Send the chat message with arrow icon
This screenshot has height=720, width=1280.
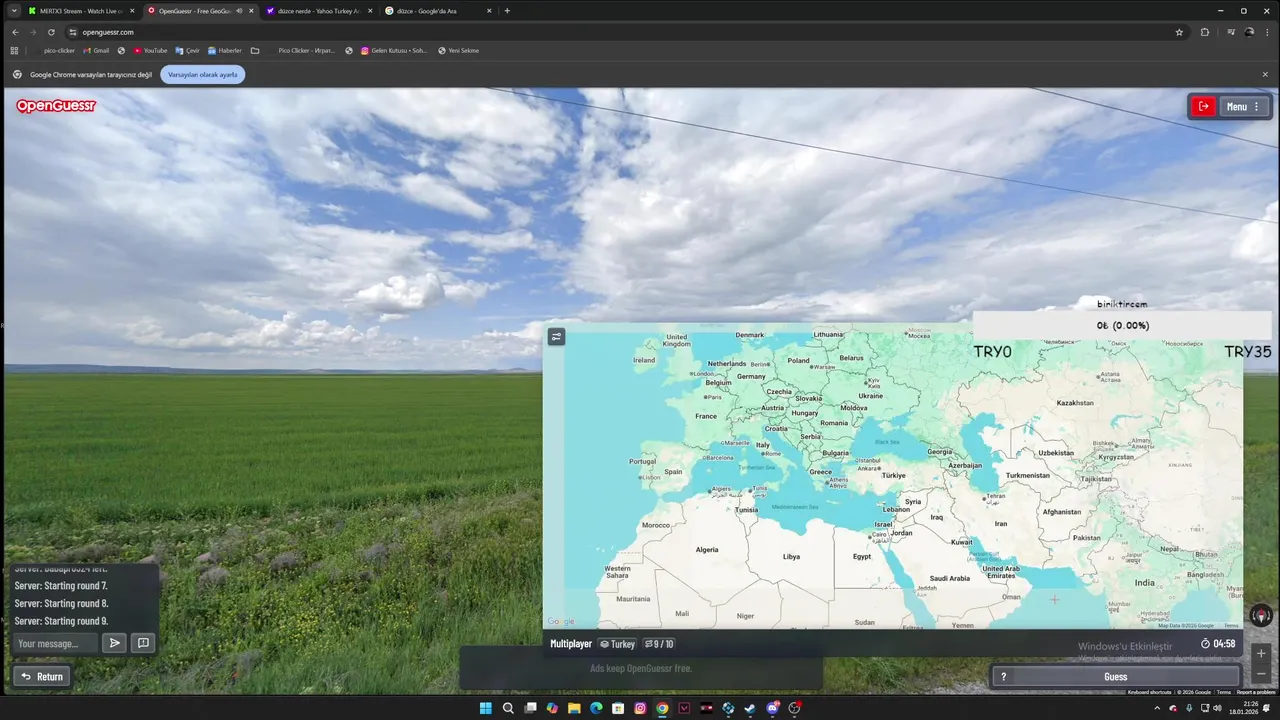tap(115, 643)
